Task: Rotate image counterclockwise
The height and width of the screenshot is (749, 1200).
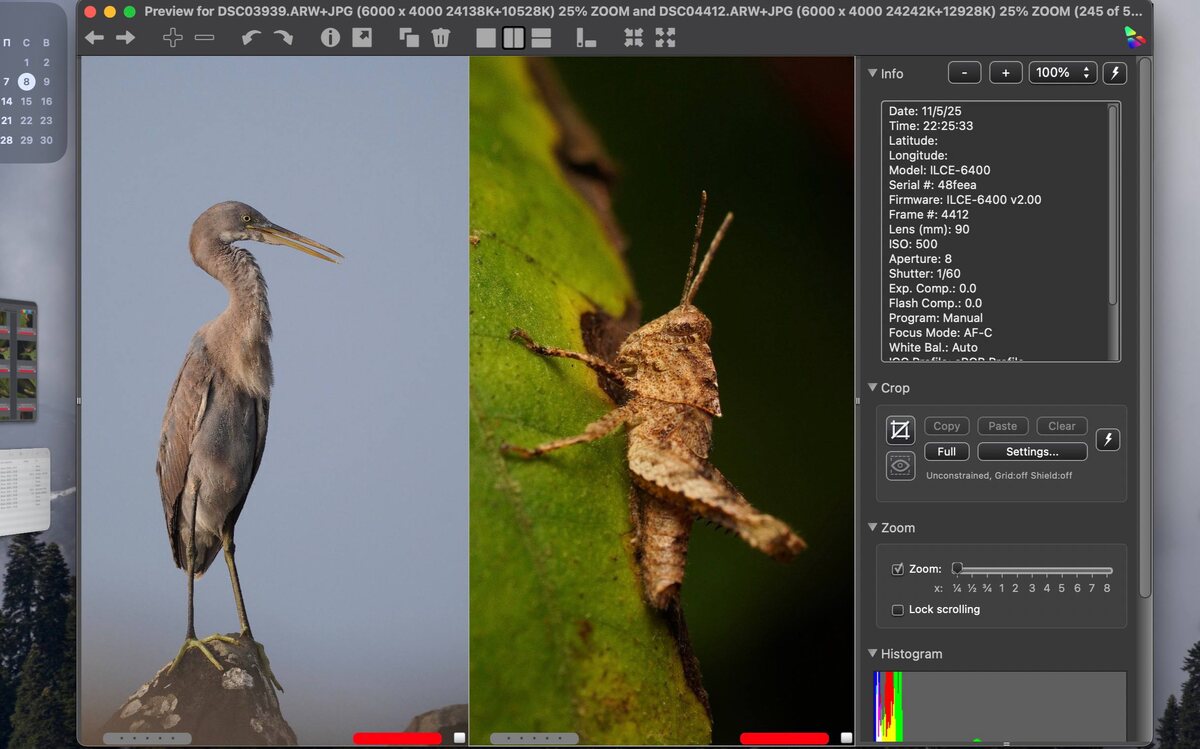Action: click(252, 38)
